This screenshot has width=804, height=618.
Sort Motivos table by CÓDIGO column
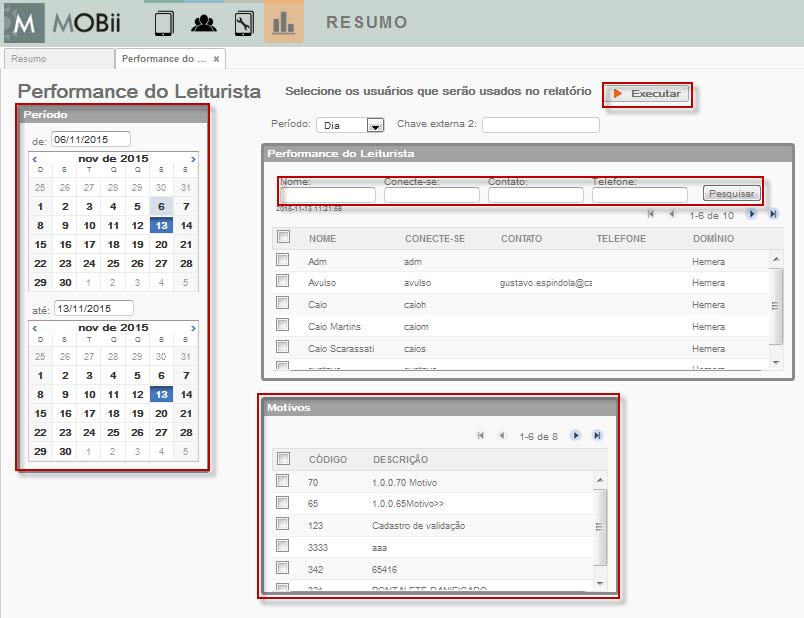pos(328,460)
